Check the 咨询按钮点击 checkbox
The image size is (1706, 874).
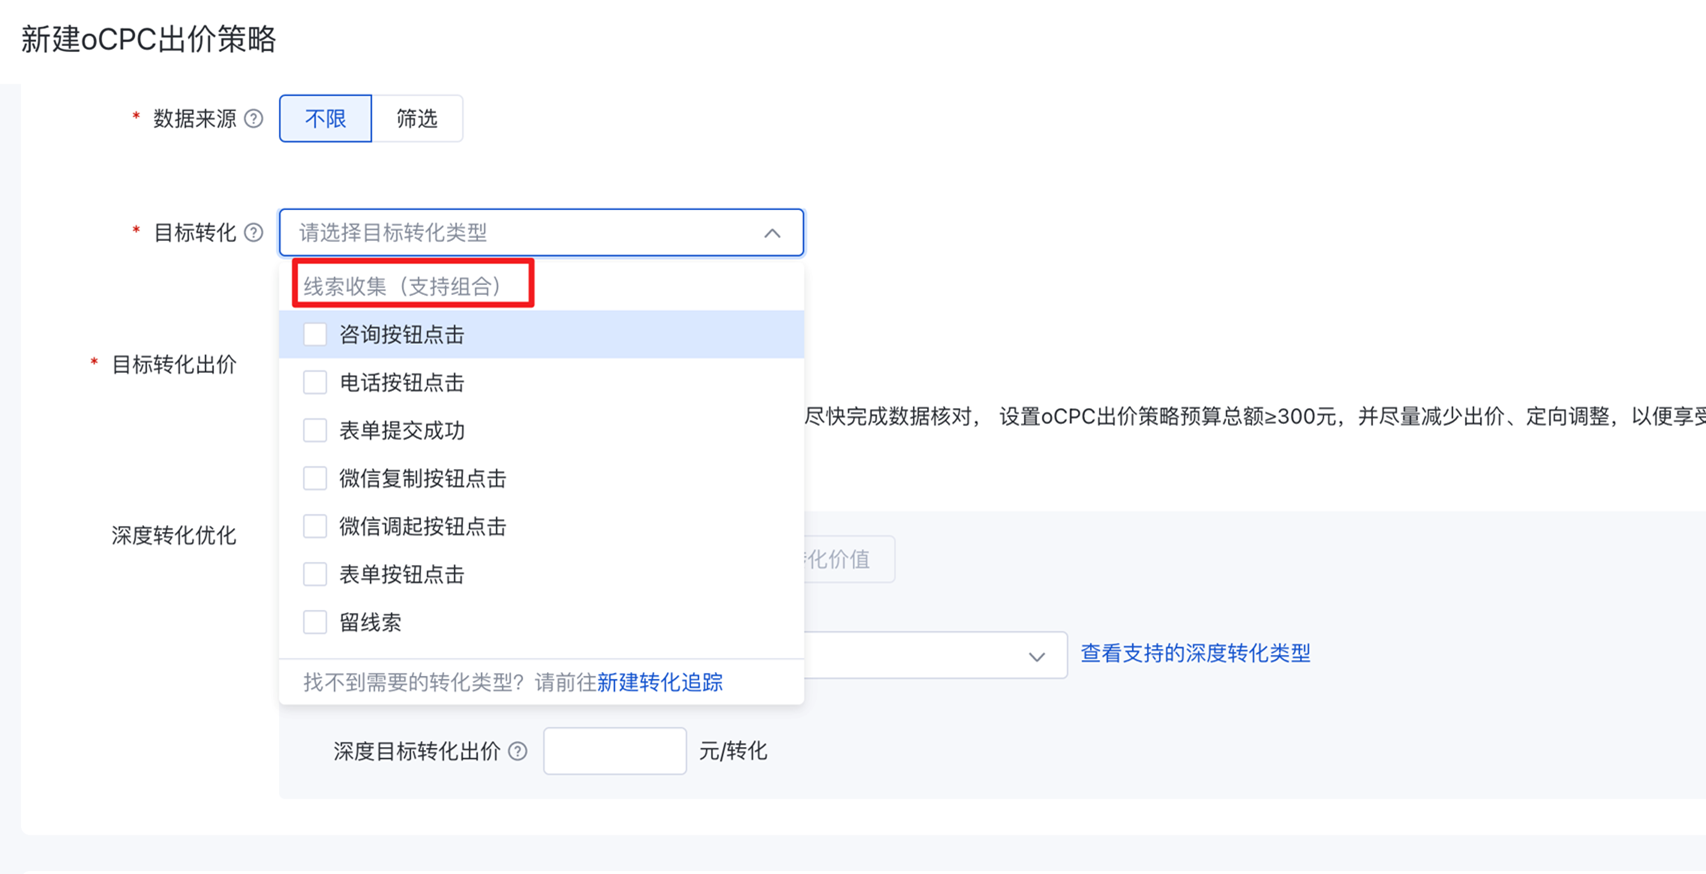pyautogui.click(x=315, y=335)
